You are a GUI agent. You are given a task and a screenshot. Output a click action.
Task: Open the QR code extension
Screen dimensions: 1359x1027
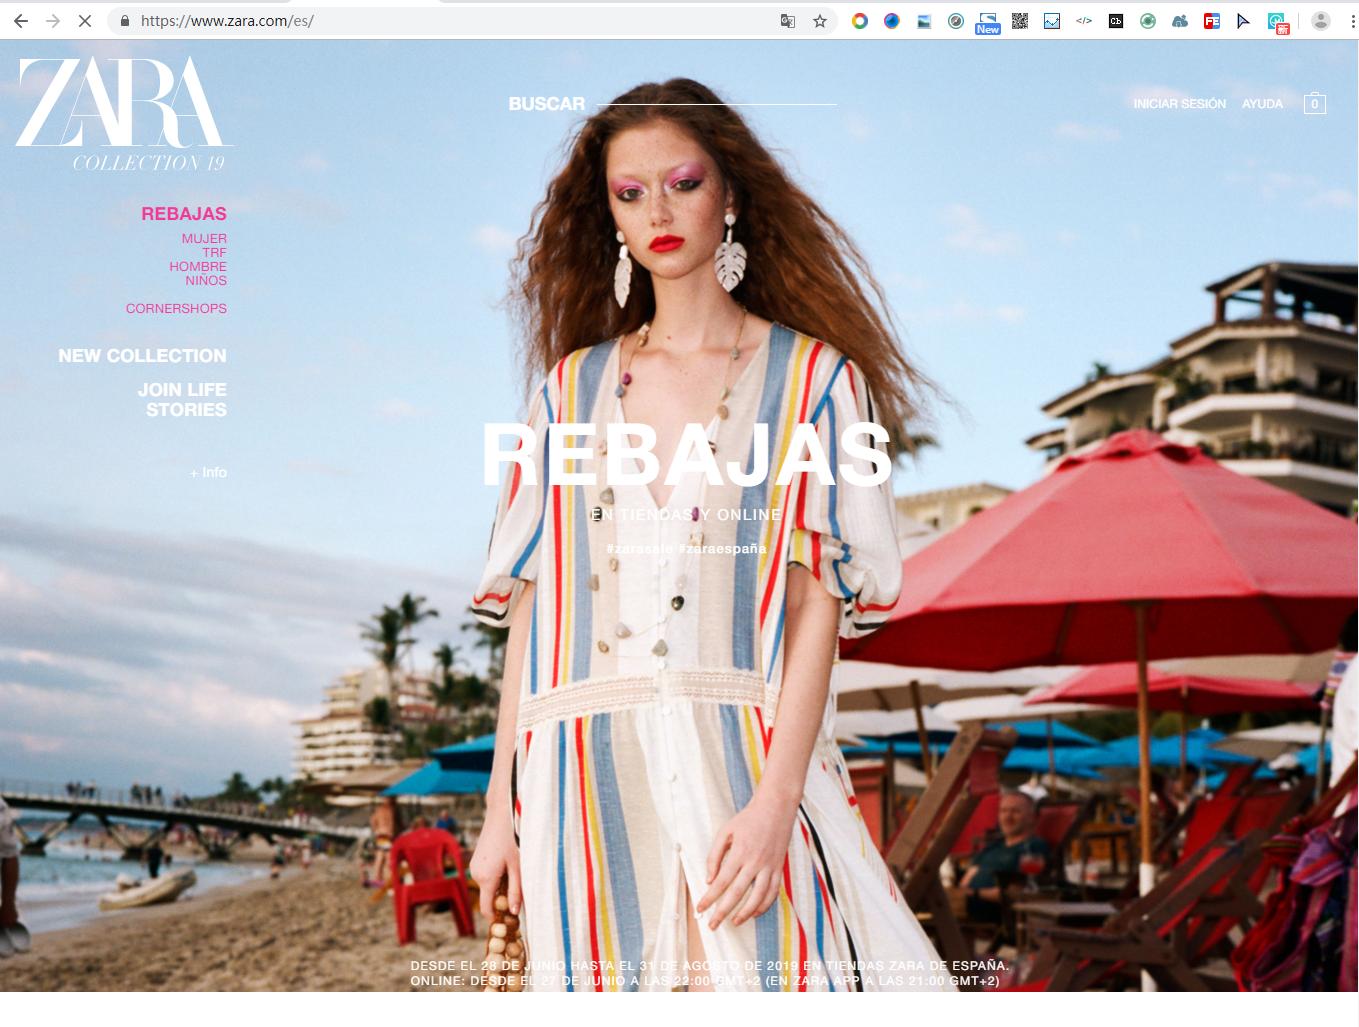[1020, 20]
